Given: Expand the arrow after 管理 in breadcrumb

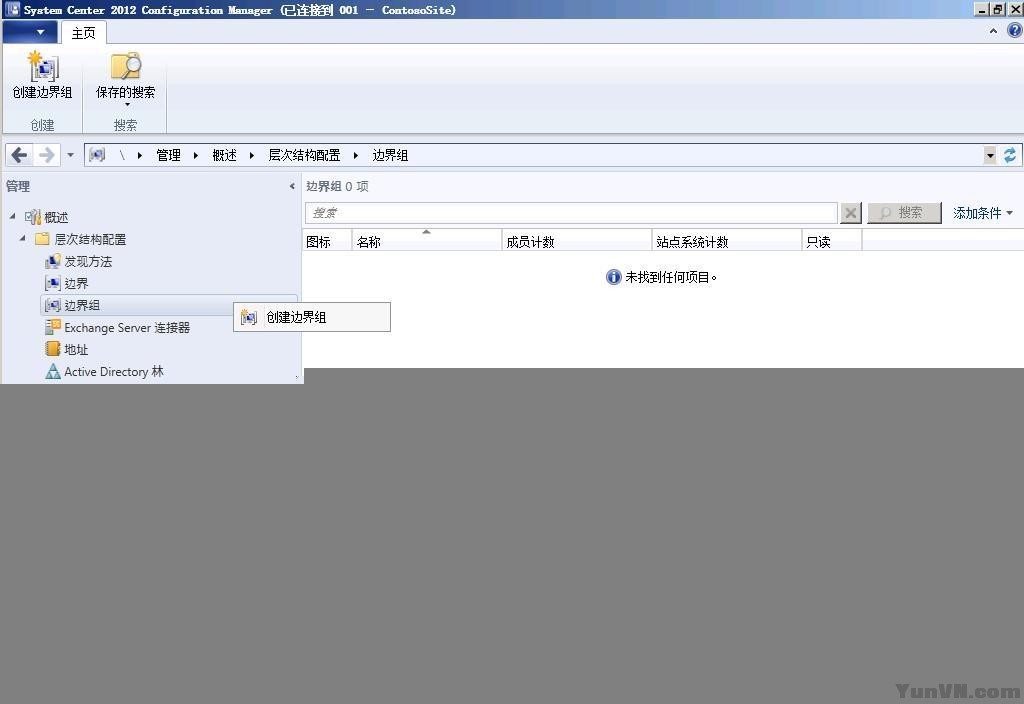Looking at the screenshot, I should pyautogui.click(x=195, y=155).
